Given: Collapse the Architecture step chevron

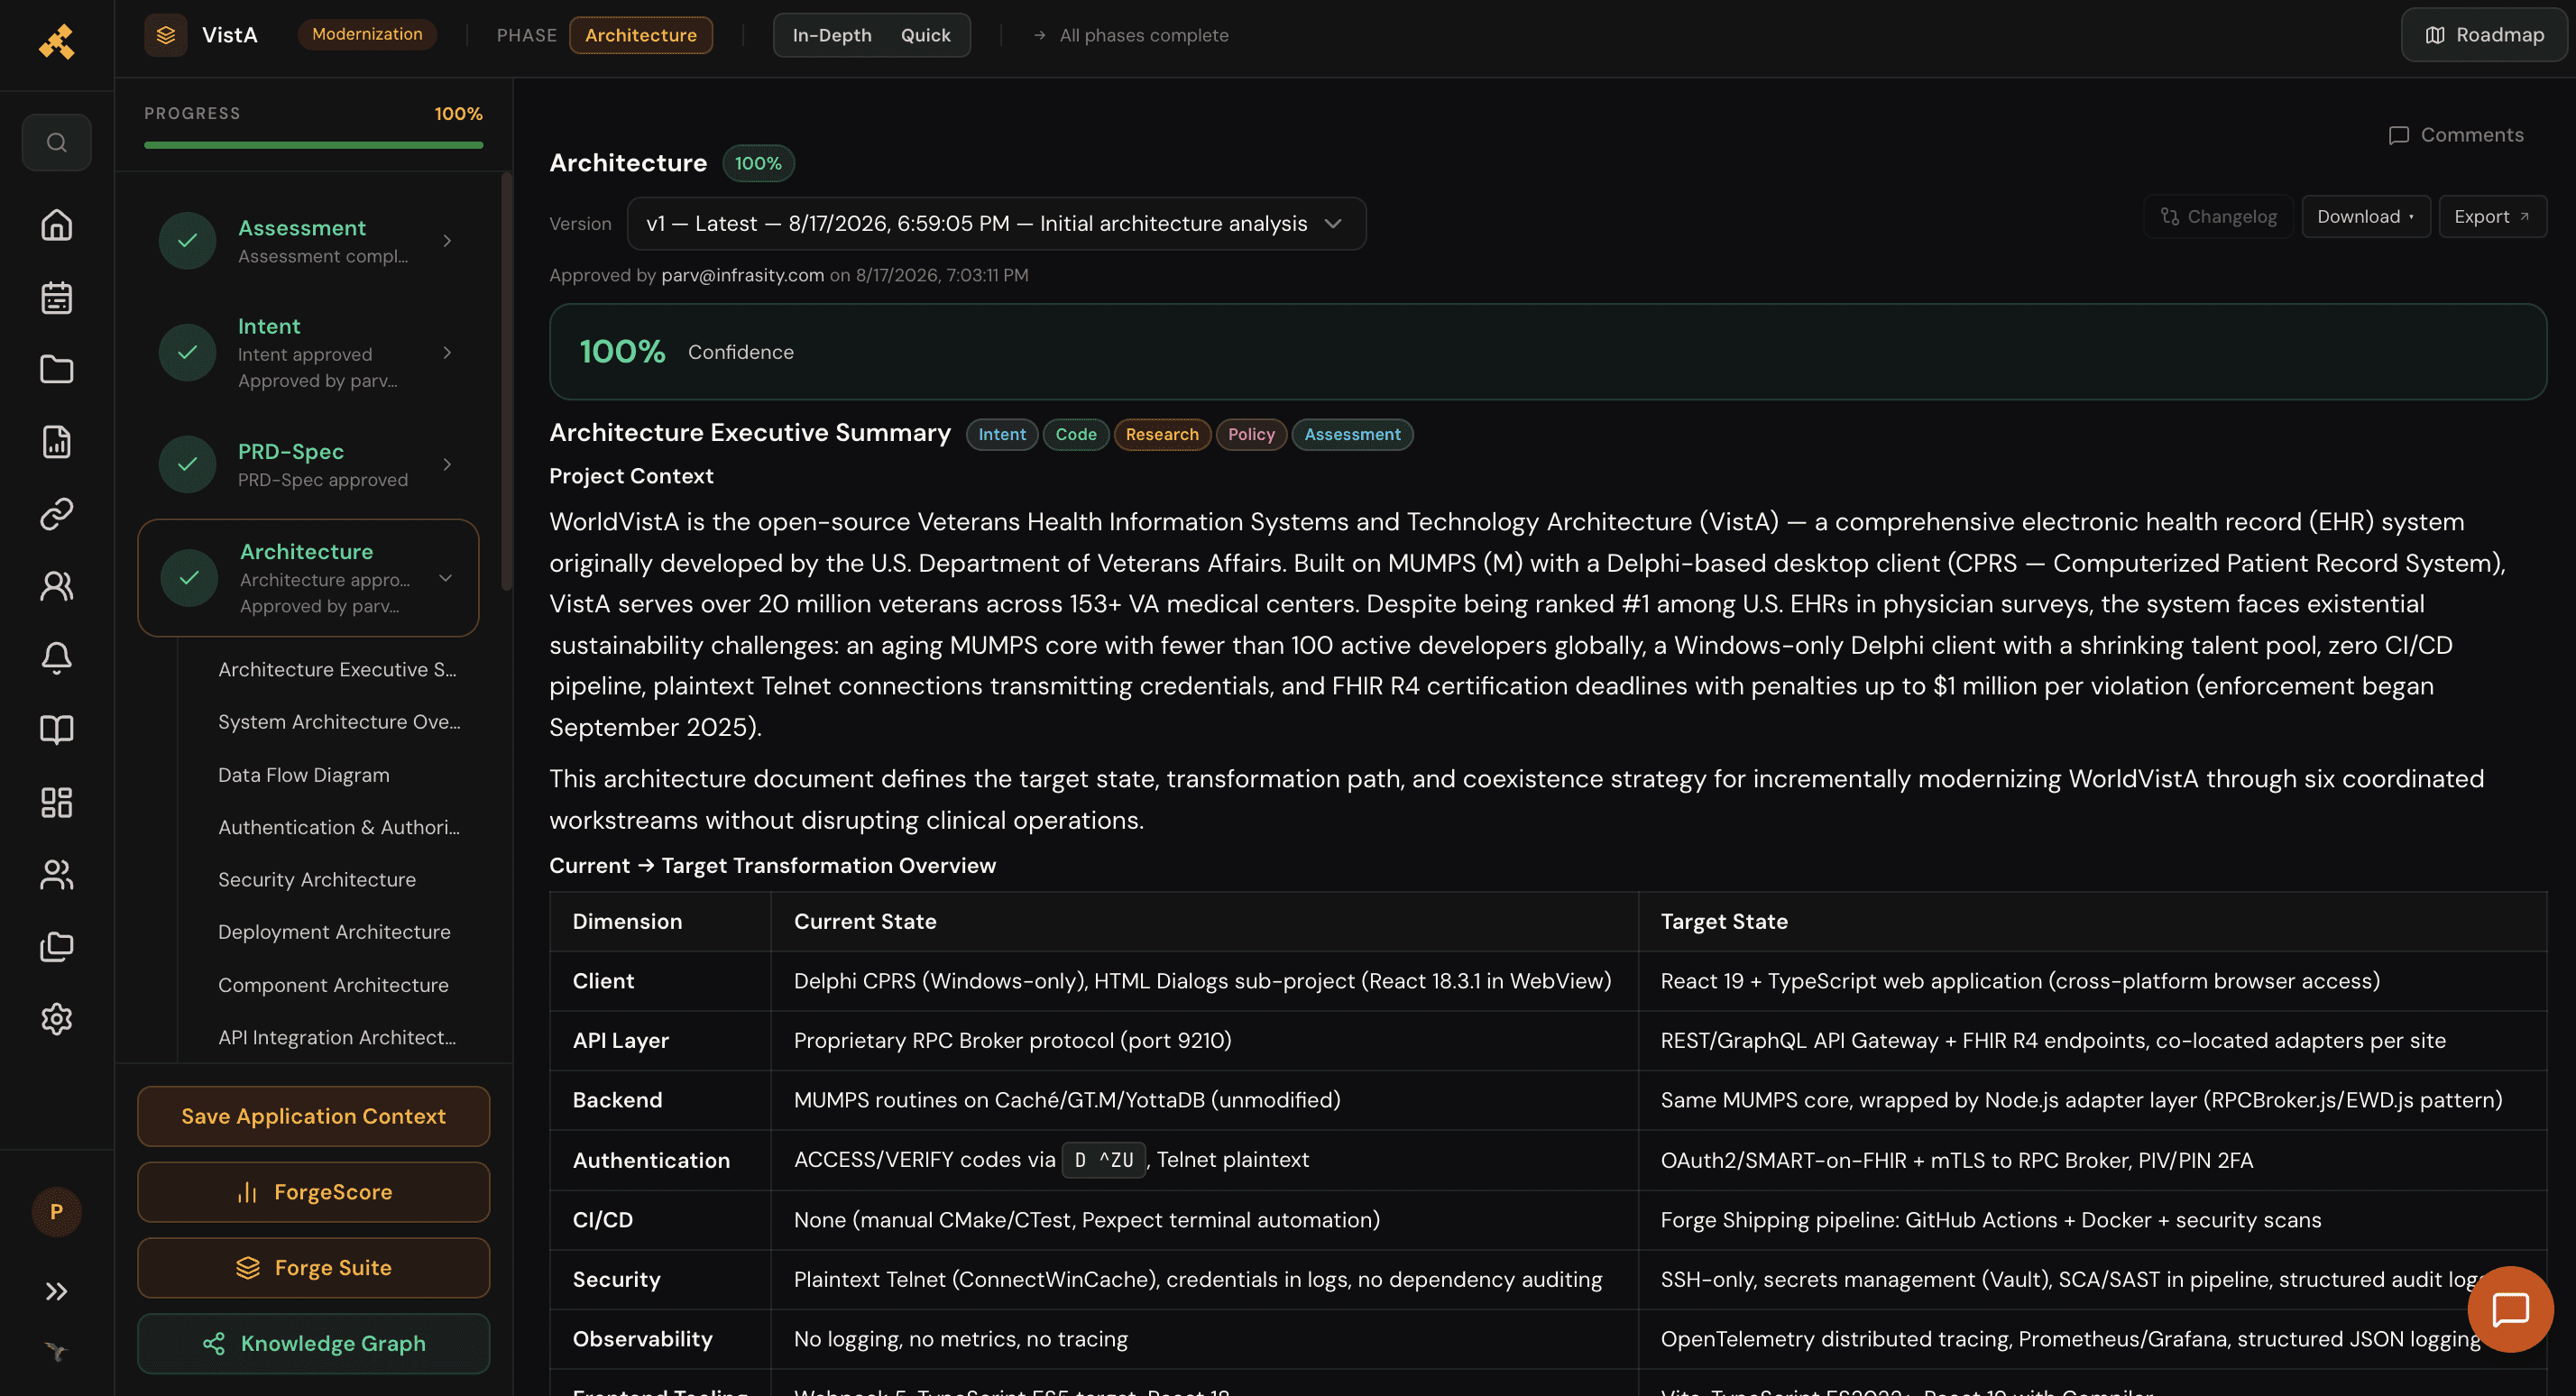Looking at the screenshot, I should [x=446, y=578].
